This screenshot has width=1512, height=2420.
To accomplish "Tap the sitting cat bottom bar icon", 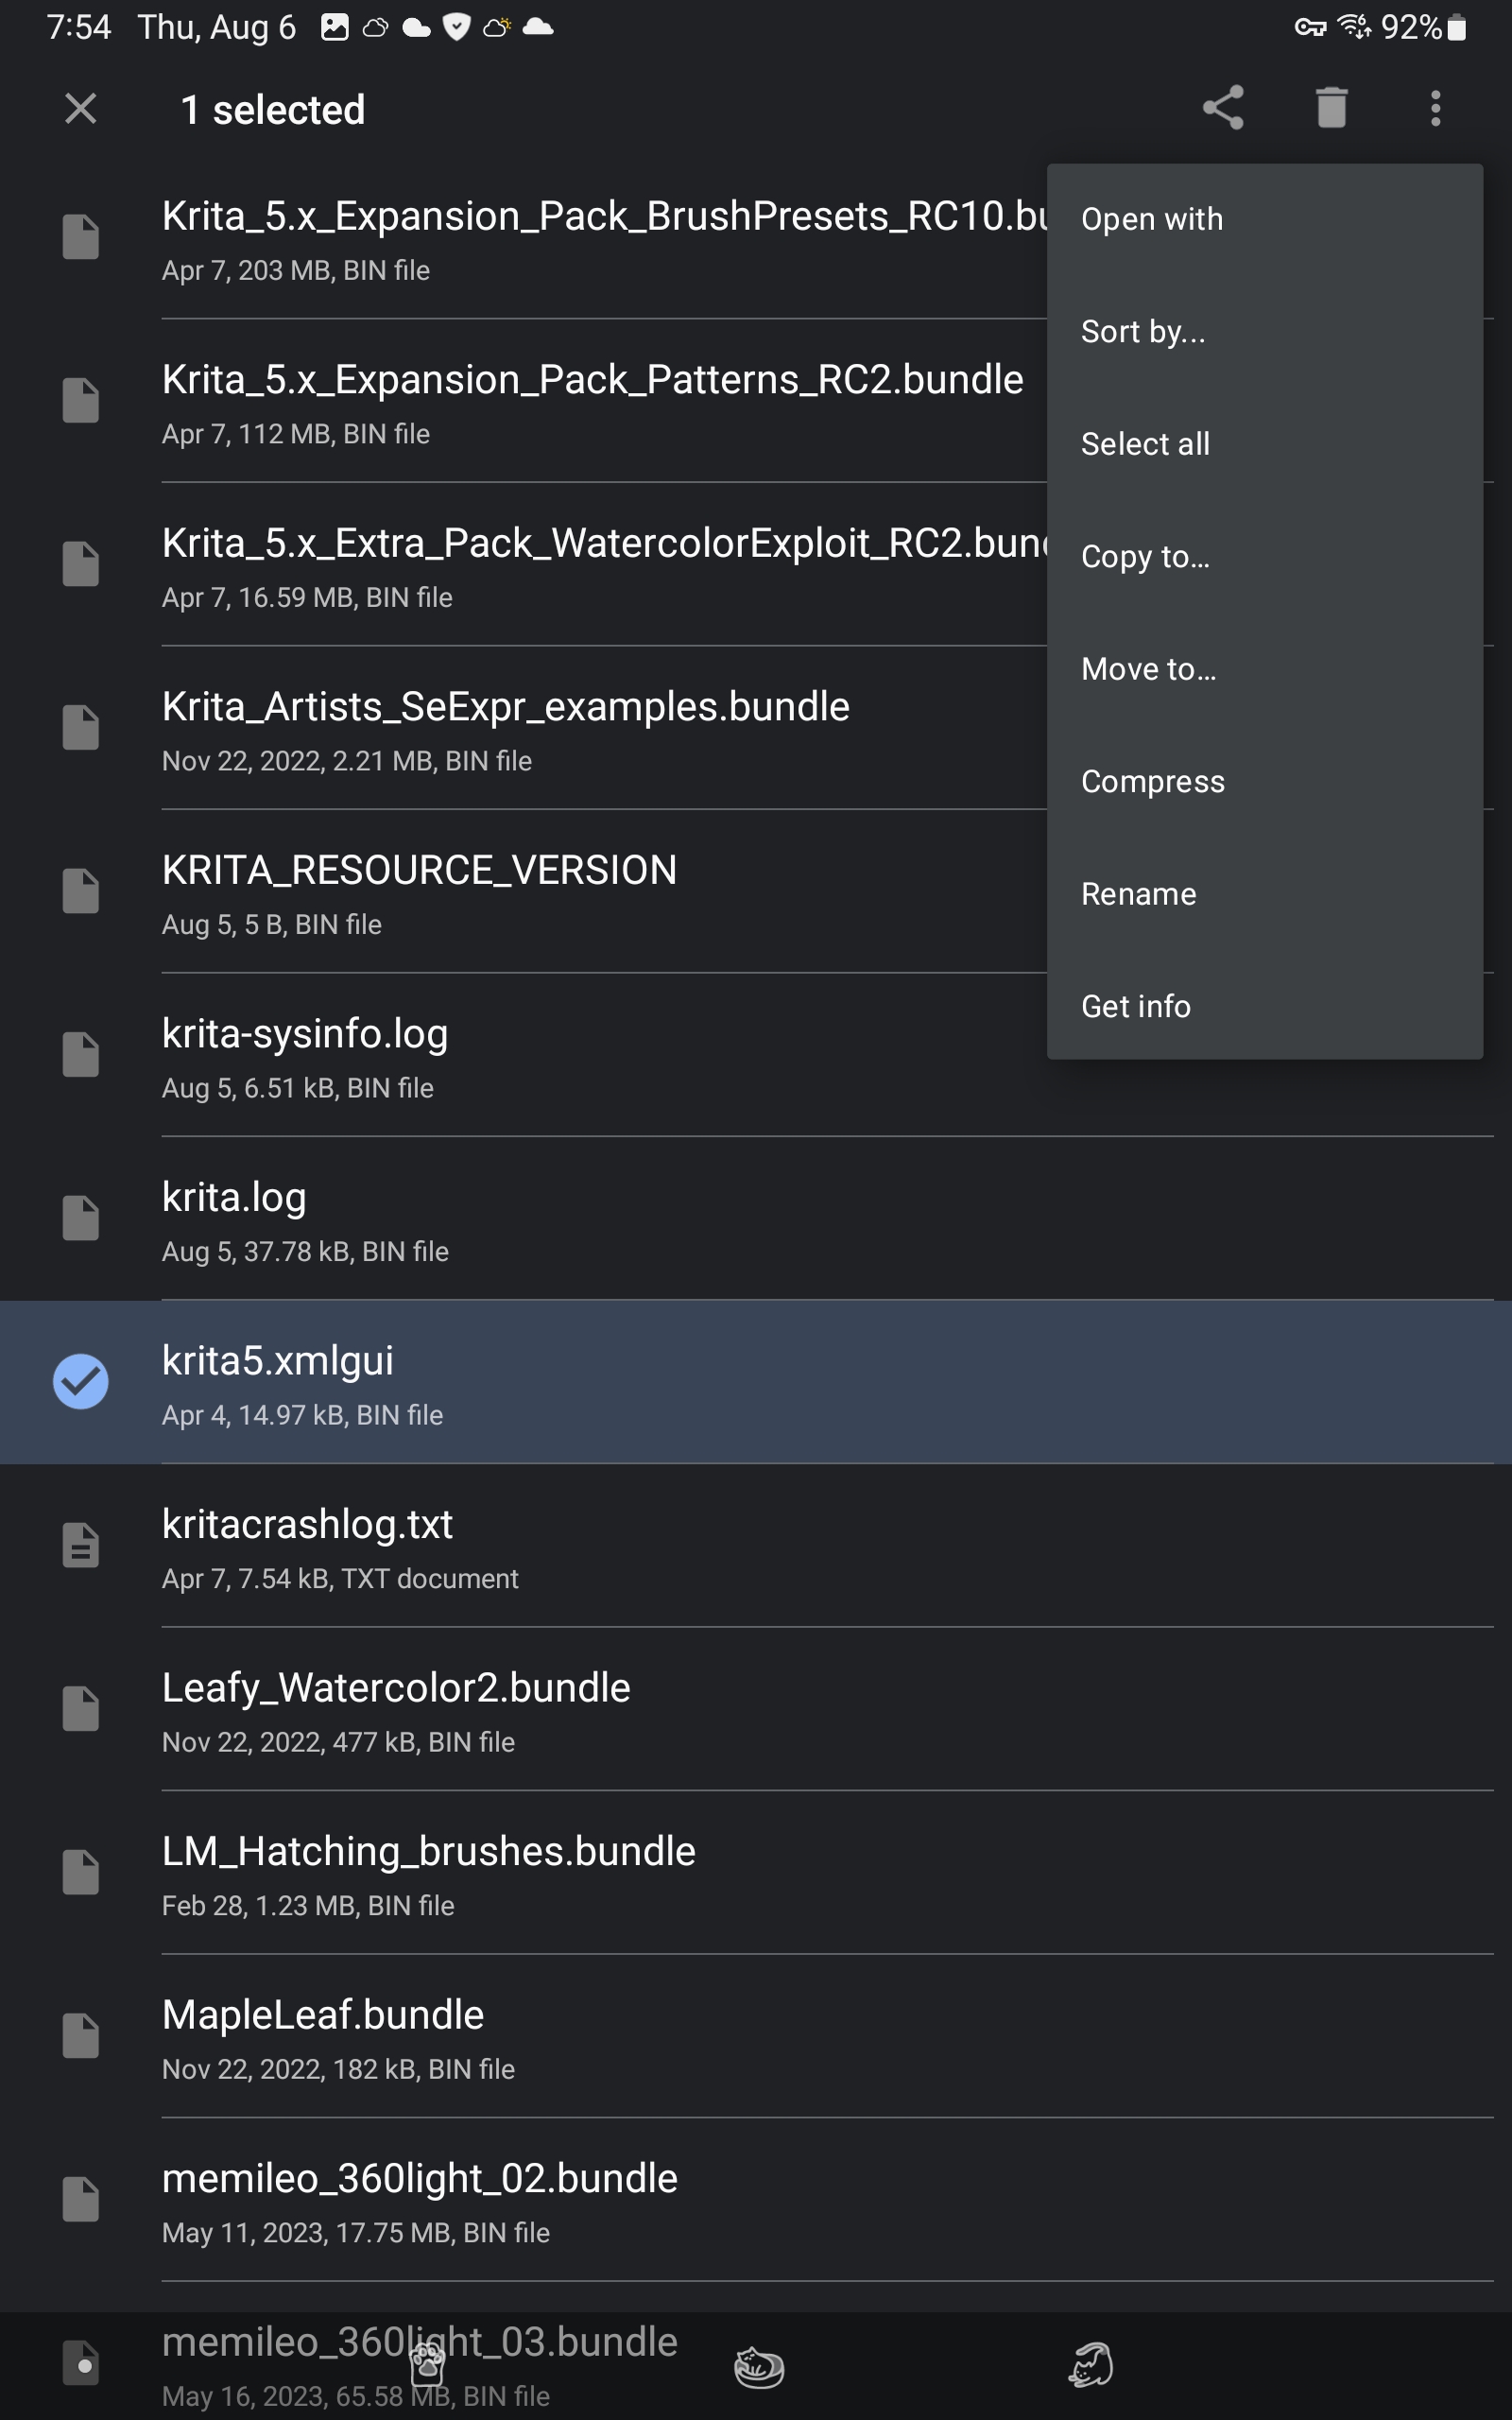I will (x=1091, y=2365).
